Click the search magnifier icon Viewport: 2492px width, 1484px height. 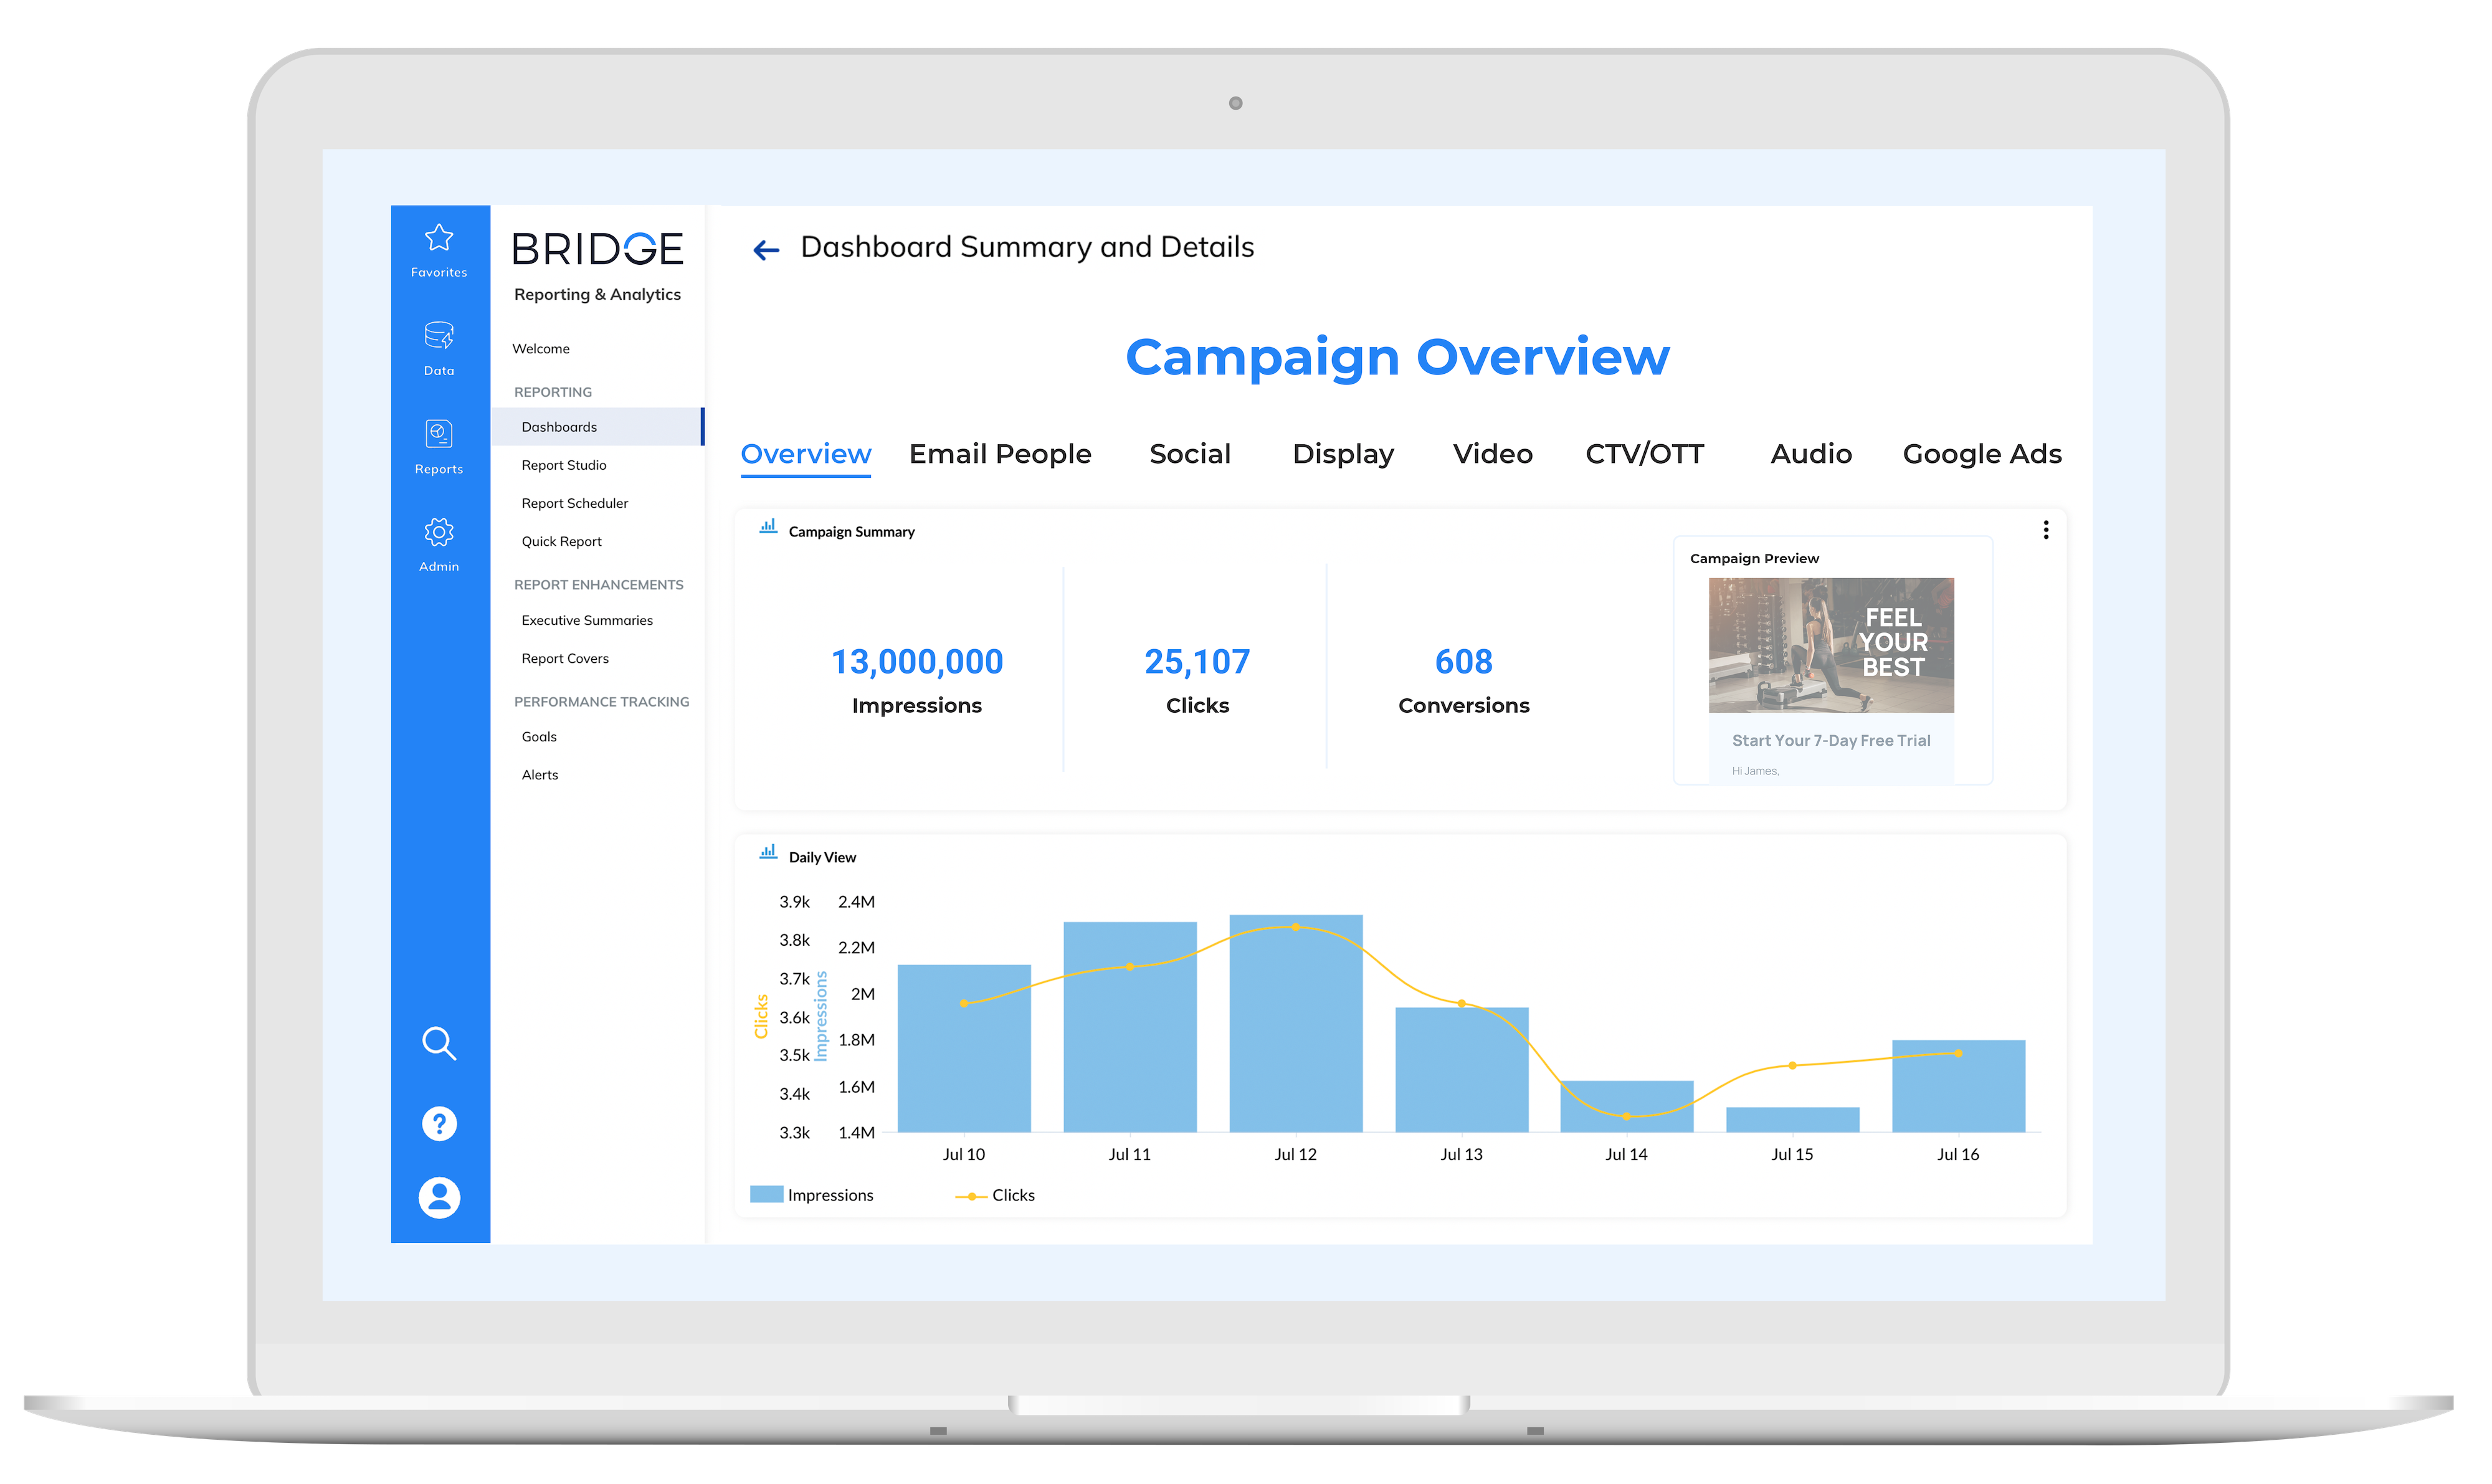click(439, 1043)
